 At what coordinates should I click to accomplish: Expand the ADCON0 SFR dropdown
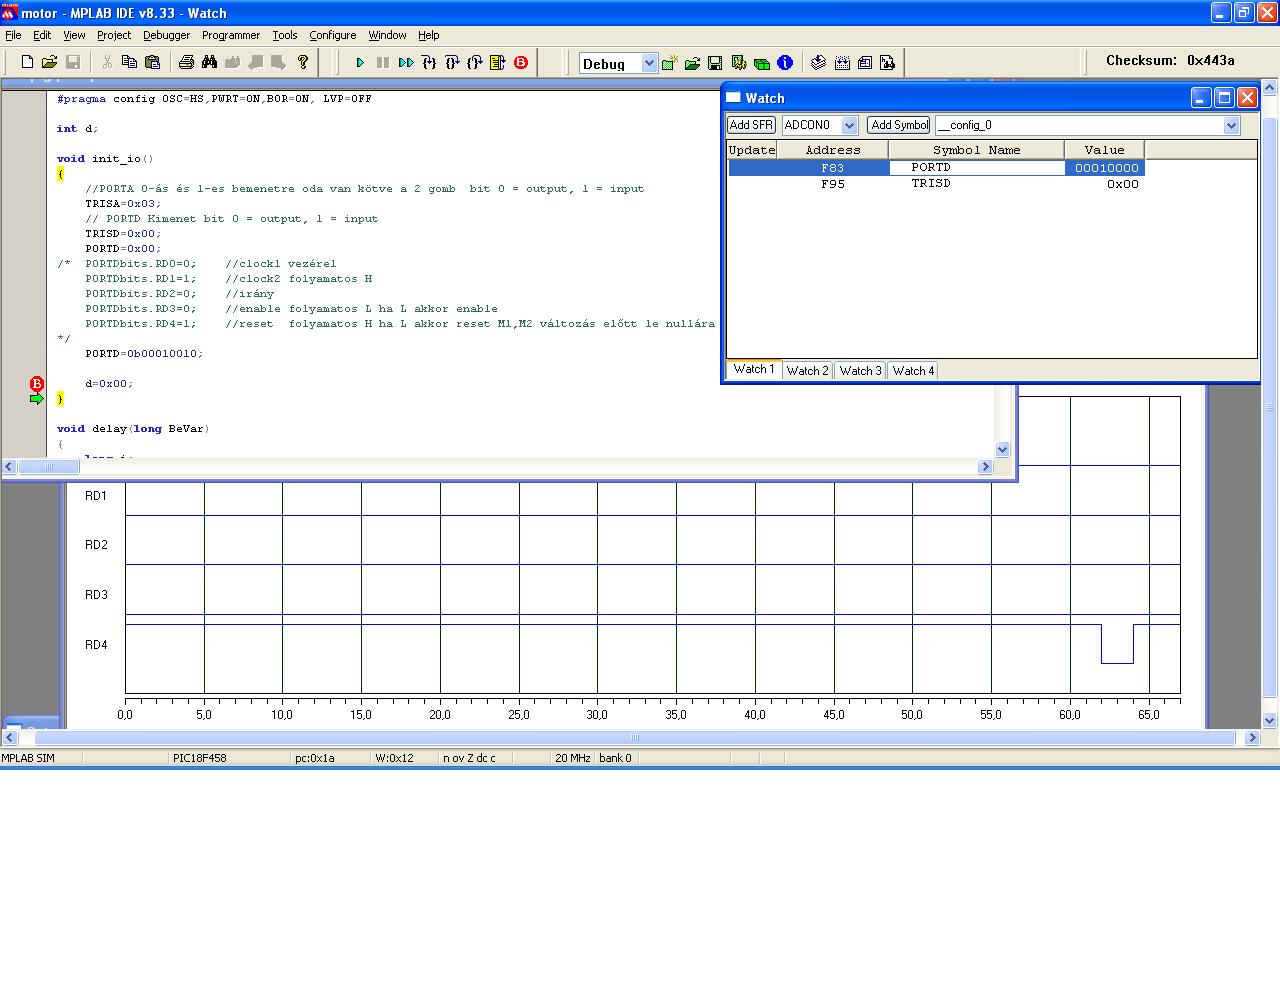pyautogui.click(x=849, y=125)
